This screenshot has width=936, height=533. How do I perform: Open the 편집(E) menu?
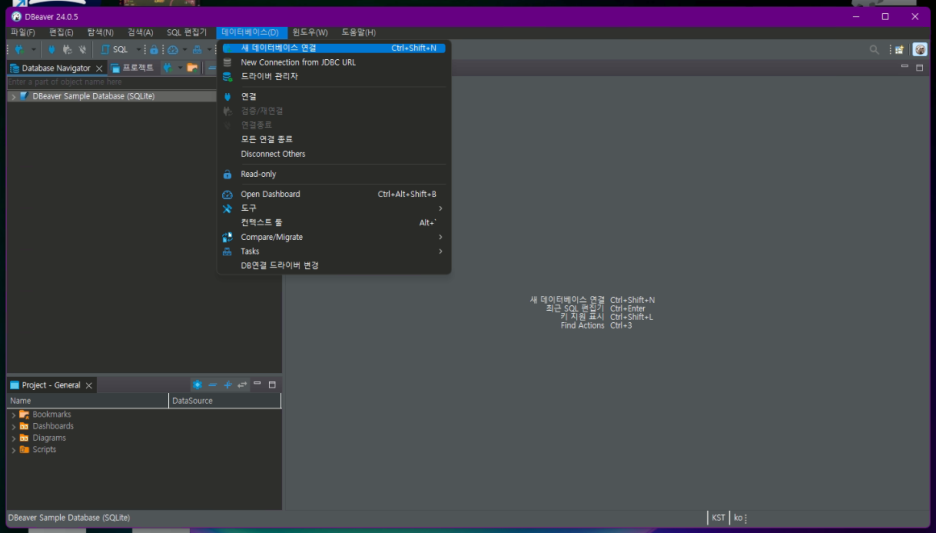click(61, 32)
